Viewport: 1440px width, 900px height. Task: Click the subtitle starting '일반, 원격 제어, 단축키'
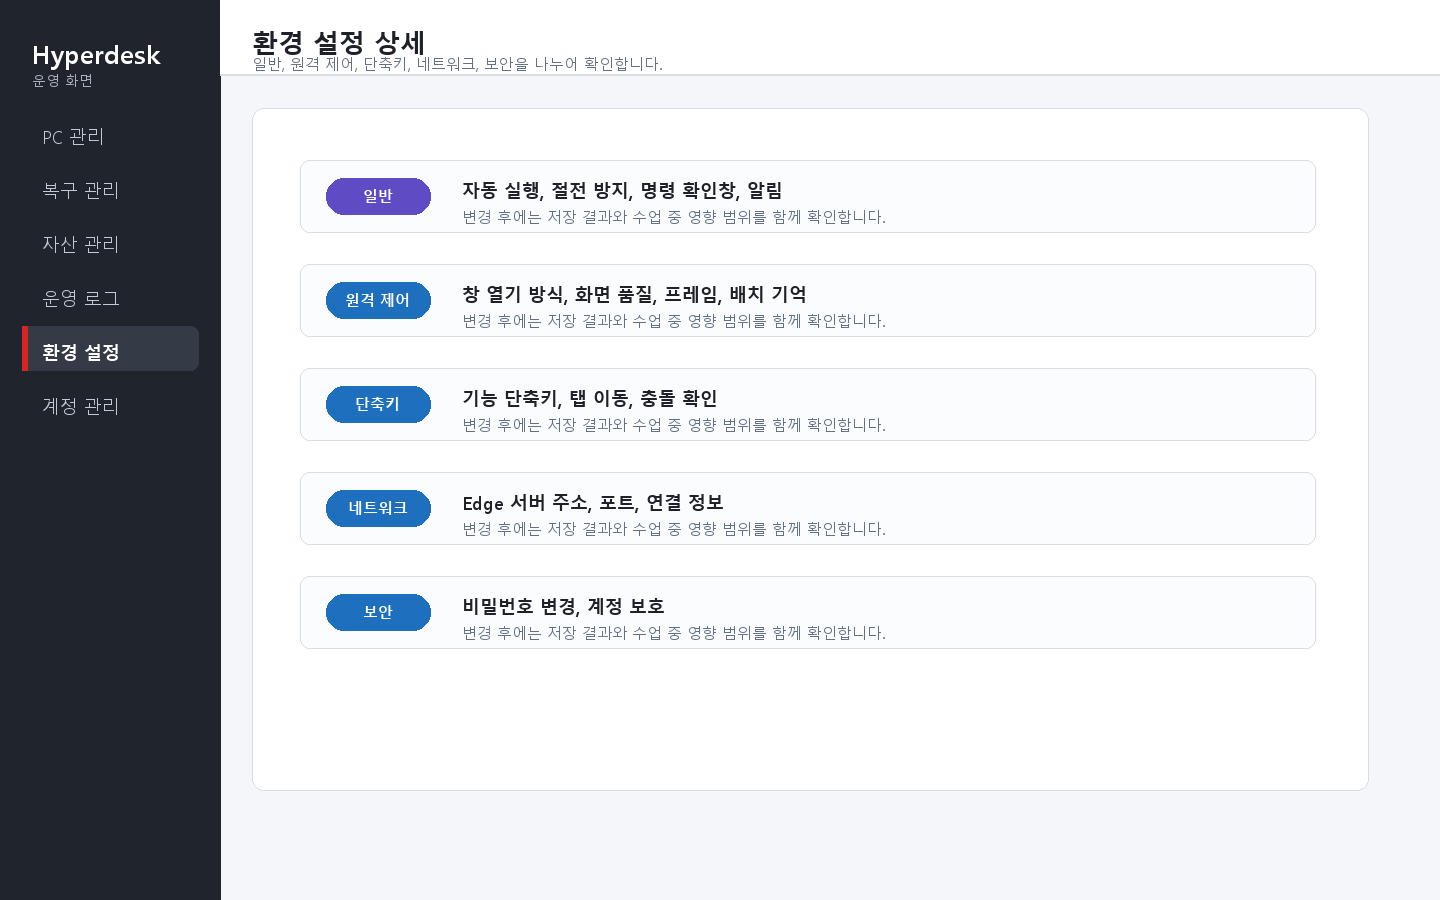tap(458, 64)
